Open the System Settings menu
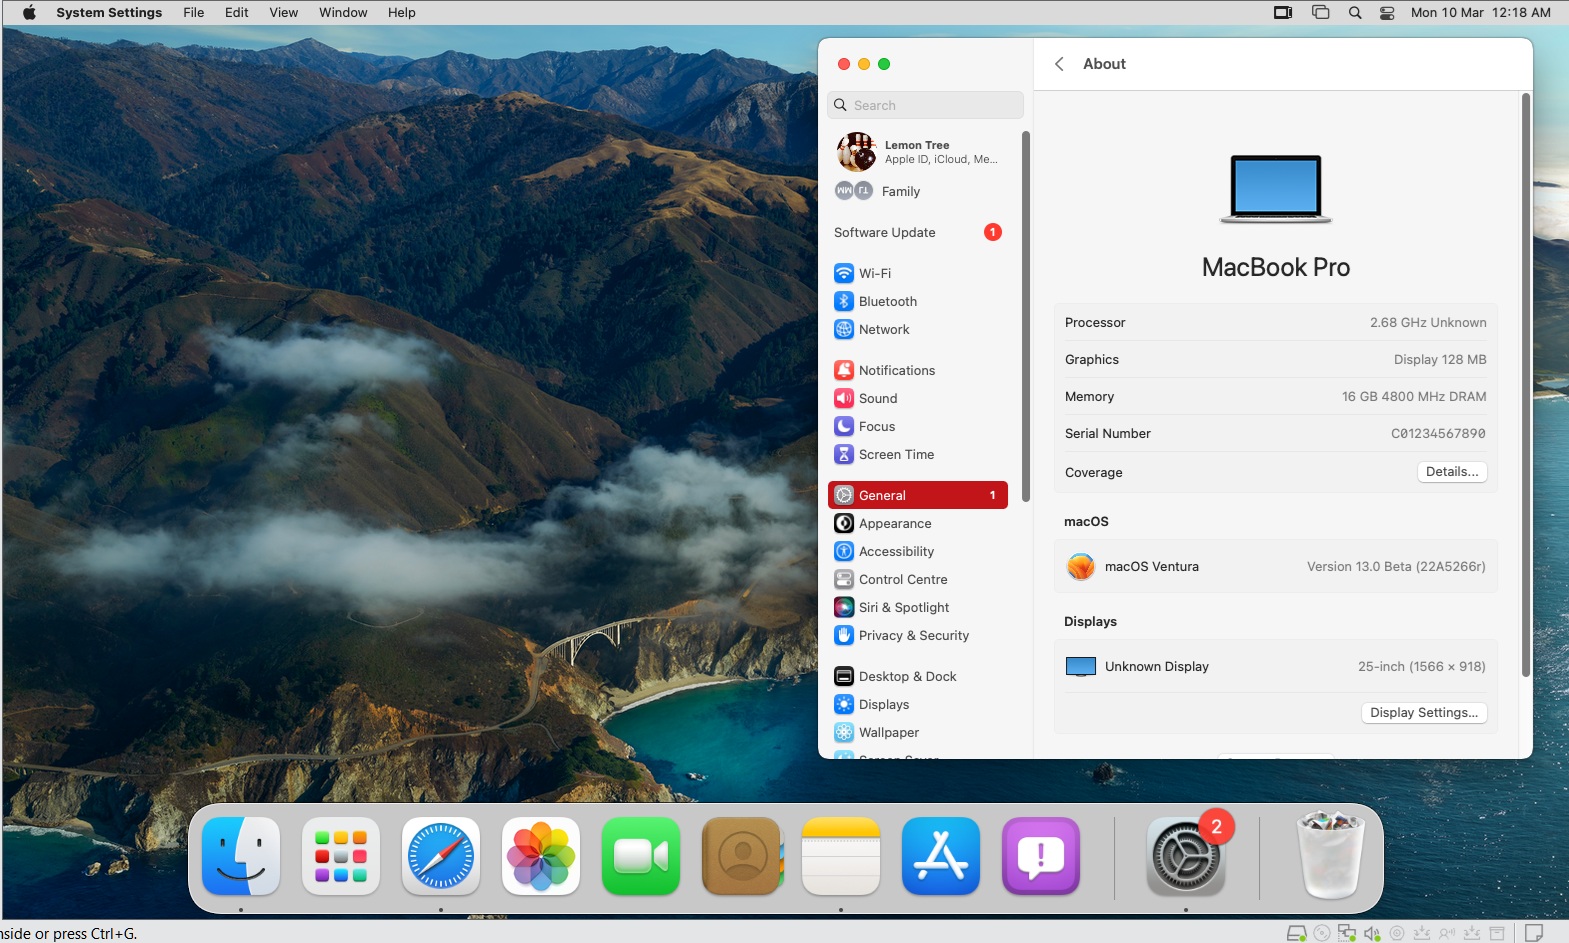Screen dimensions: 1569x943 [x=109, y=12]
